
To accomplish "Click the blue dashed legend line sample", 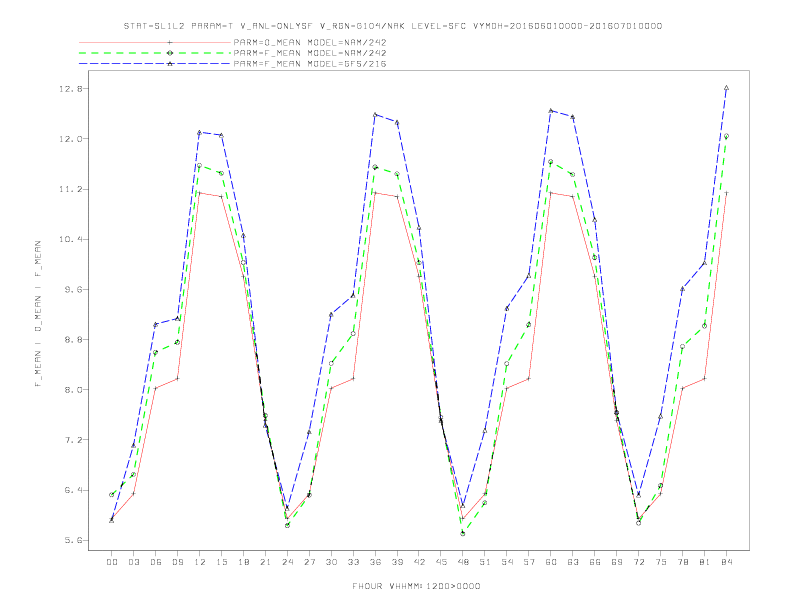I will tap(155, 64).
